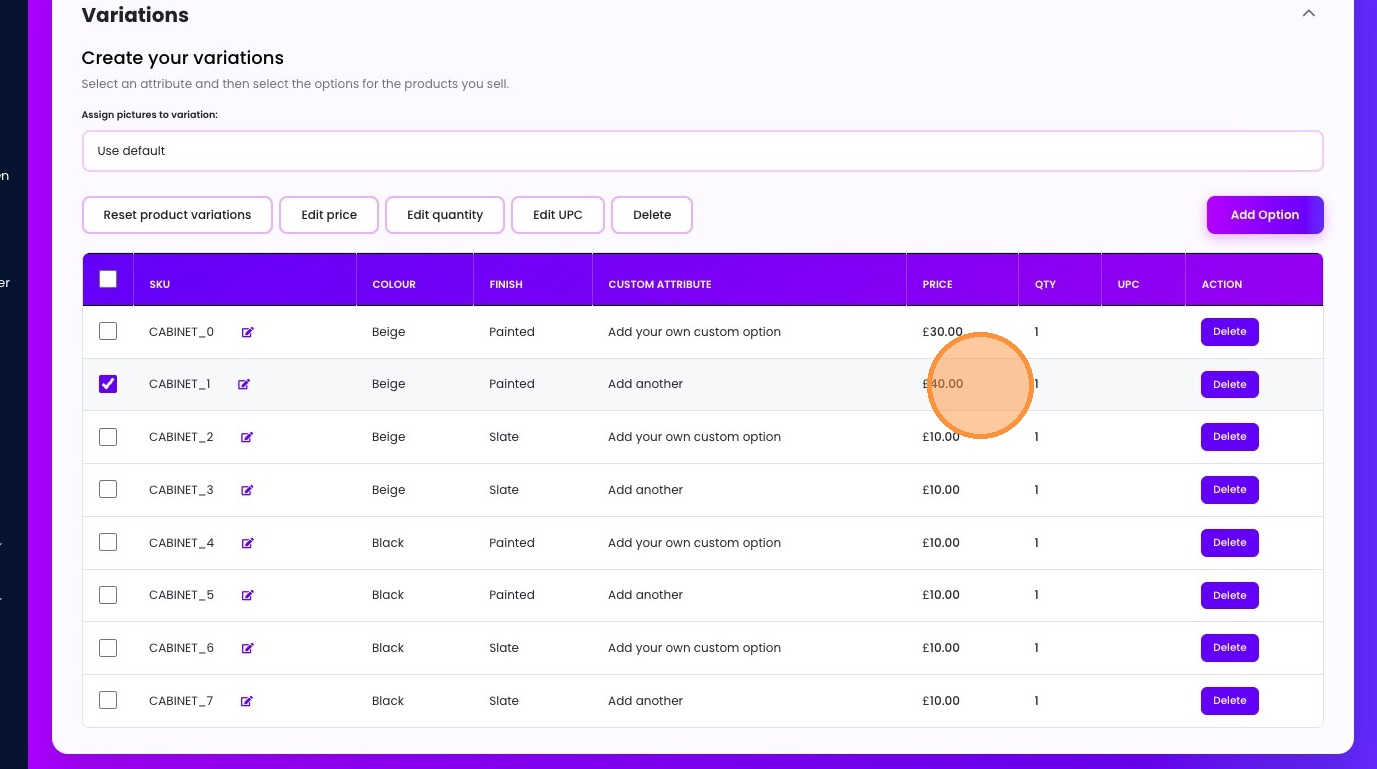Screen dimensions: 1377x769
Task: Toggle the select-all checkbox in header
Action: click(108, 279)
